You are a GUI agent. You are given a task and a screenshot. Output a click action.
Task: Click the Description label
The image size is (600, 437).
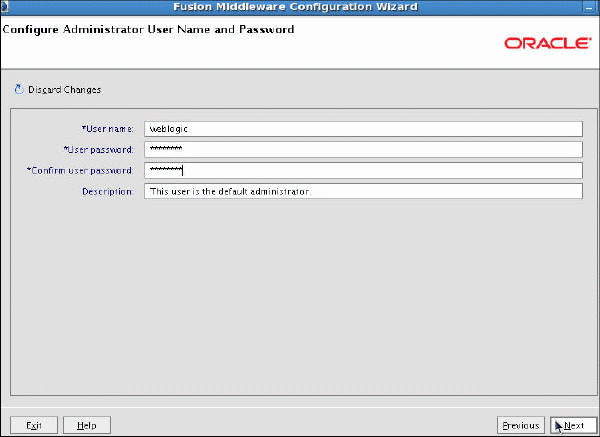tap(108, 192)
